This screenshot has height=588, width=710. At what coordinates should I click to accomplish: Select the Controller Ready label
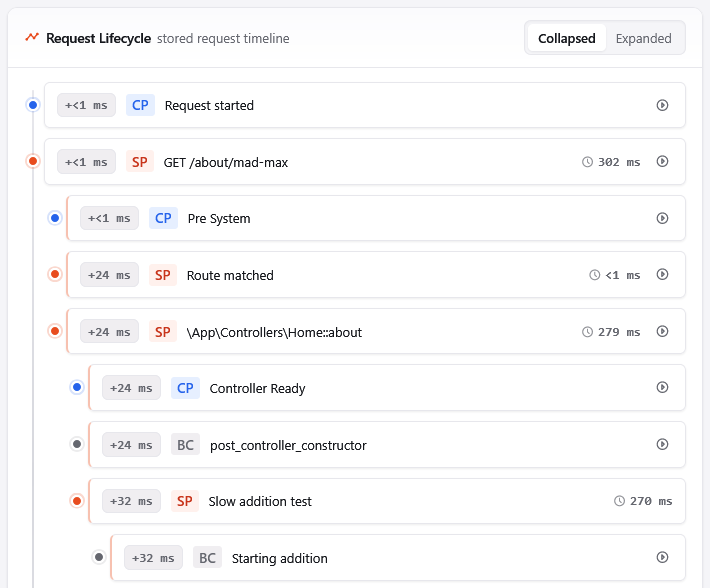257,388
